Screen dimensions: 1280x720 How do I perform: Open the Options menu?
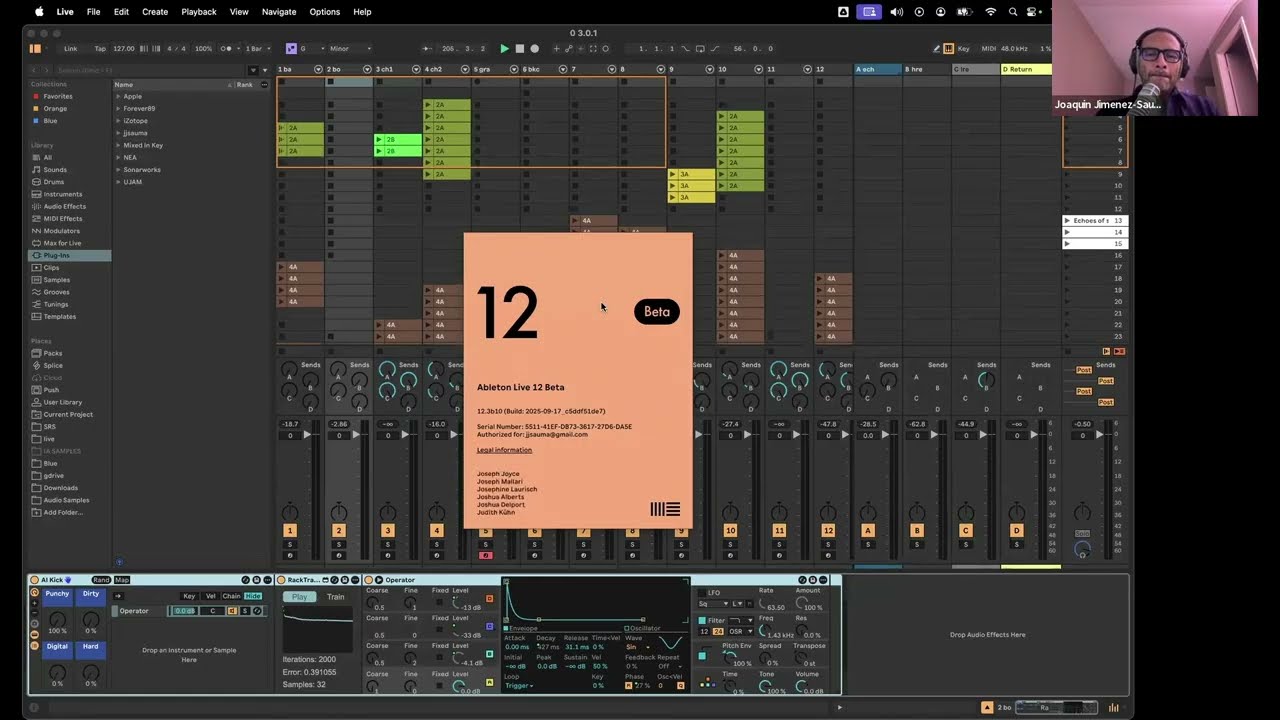pyautogui.click(x=325, y=12)
